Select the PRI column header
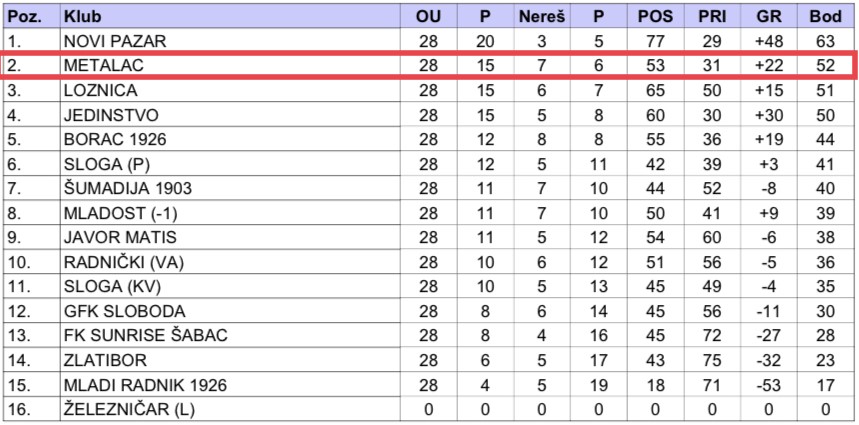 [712, 17]
